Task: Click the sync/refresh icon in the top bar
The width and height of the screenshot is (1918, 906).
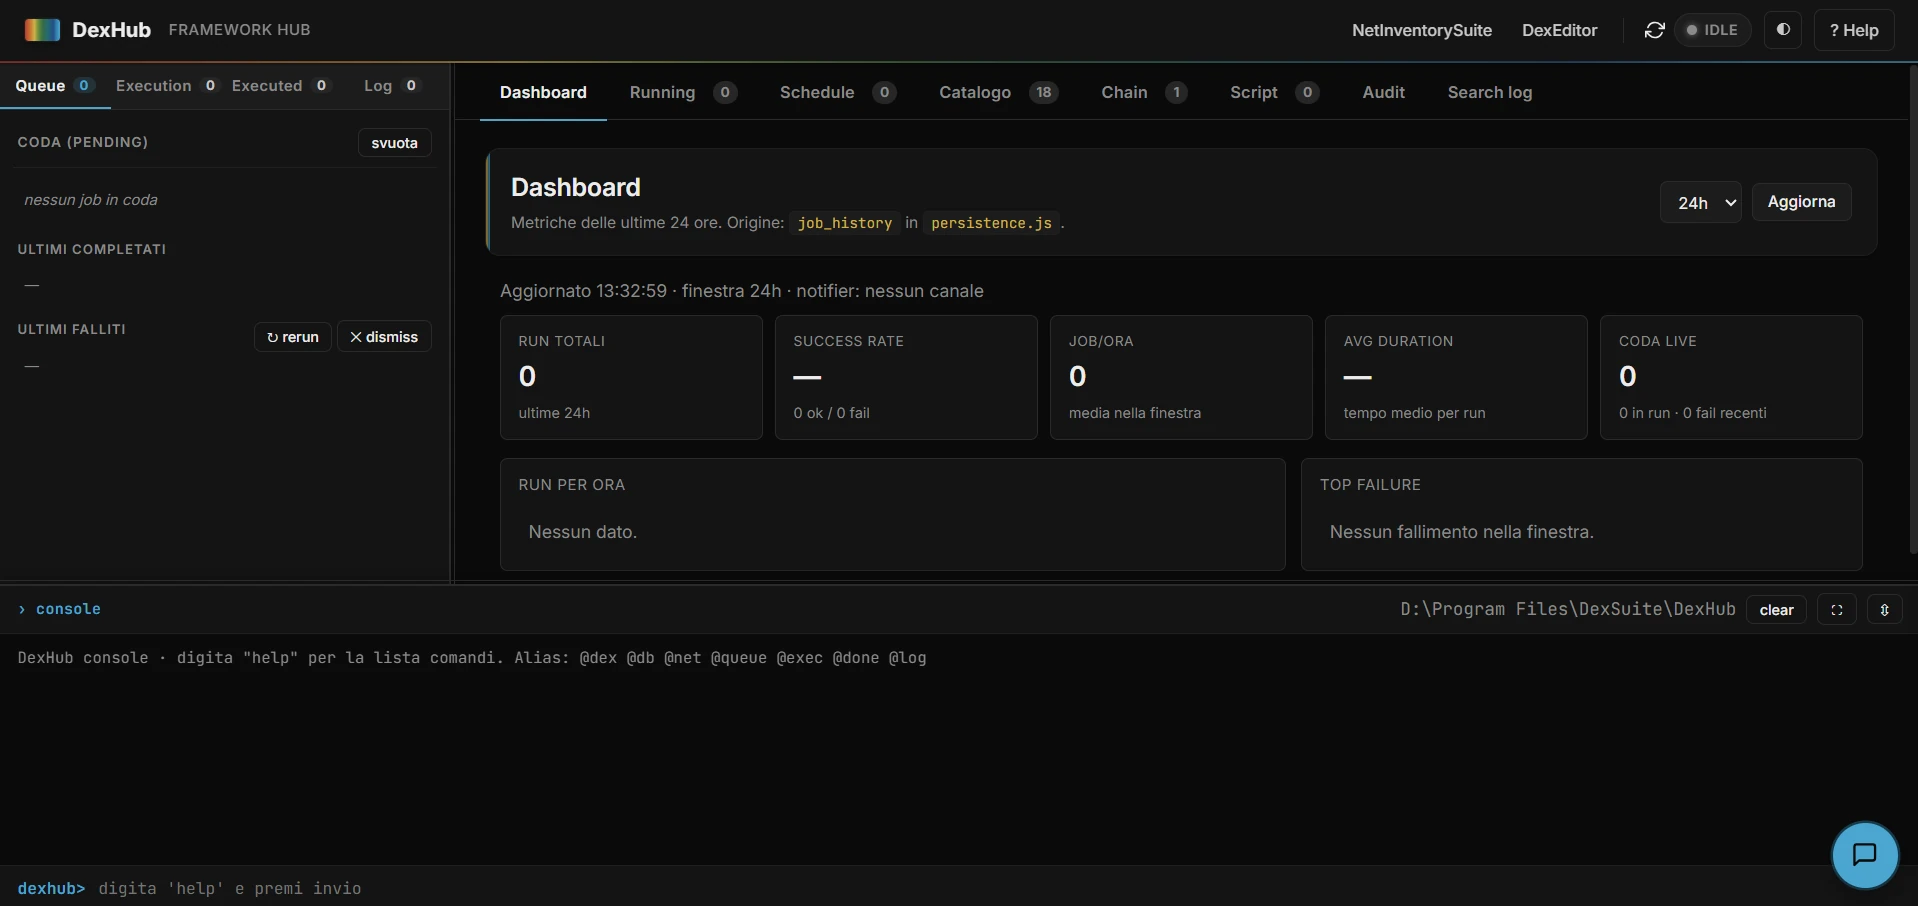Action: pos(1654,30)
